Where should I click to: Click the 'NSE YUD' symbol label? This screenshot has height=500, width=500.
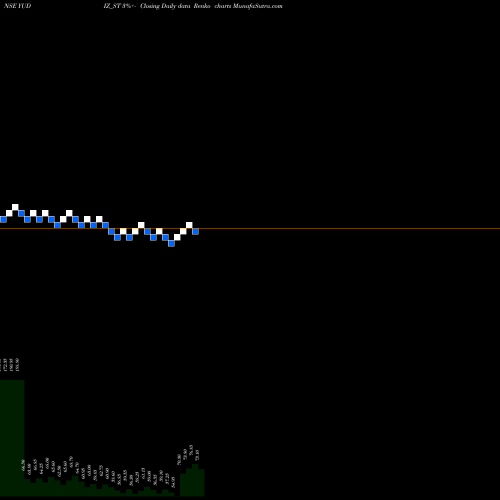point(17,6)
